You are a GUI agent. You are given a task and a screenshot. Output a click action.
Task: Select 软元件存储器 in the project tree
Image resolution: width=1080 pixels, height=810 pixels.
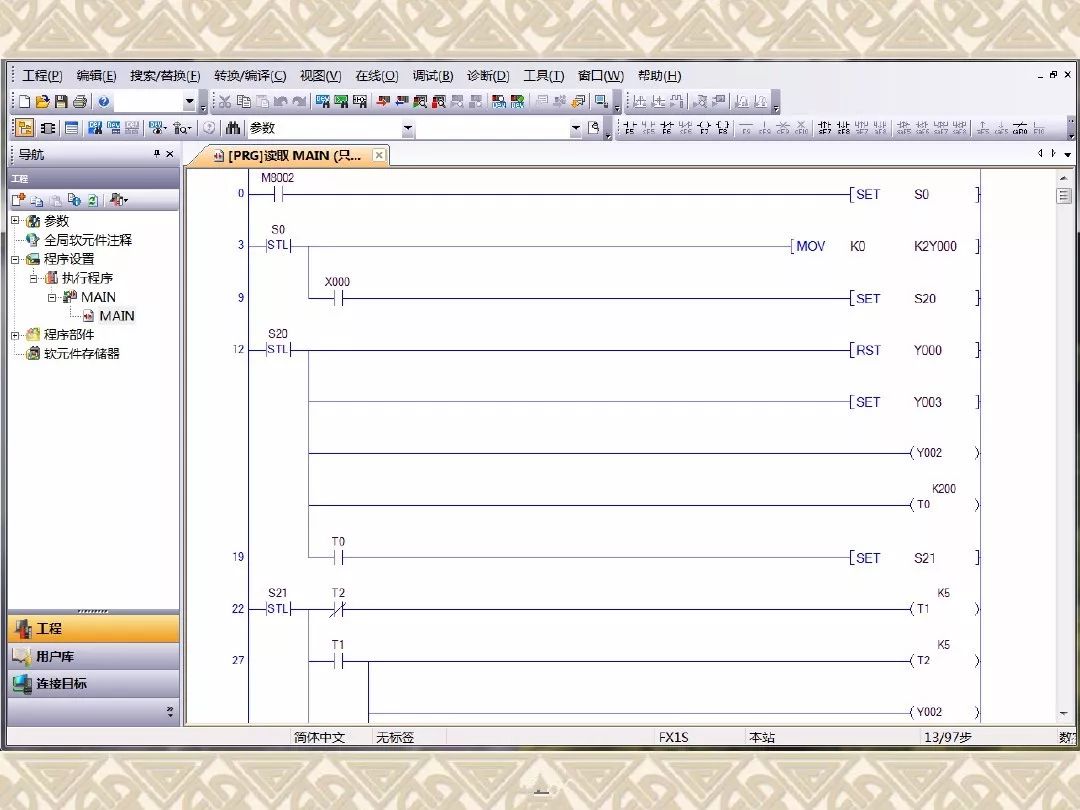[x=81, y=353]
